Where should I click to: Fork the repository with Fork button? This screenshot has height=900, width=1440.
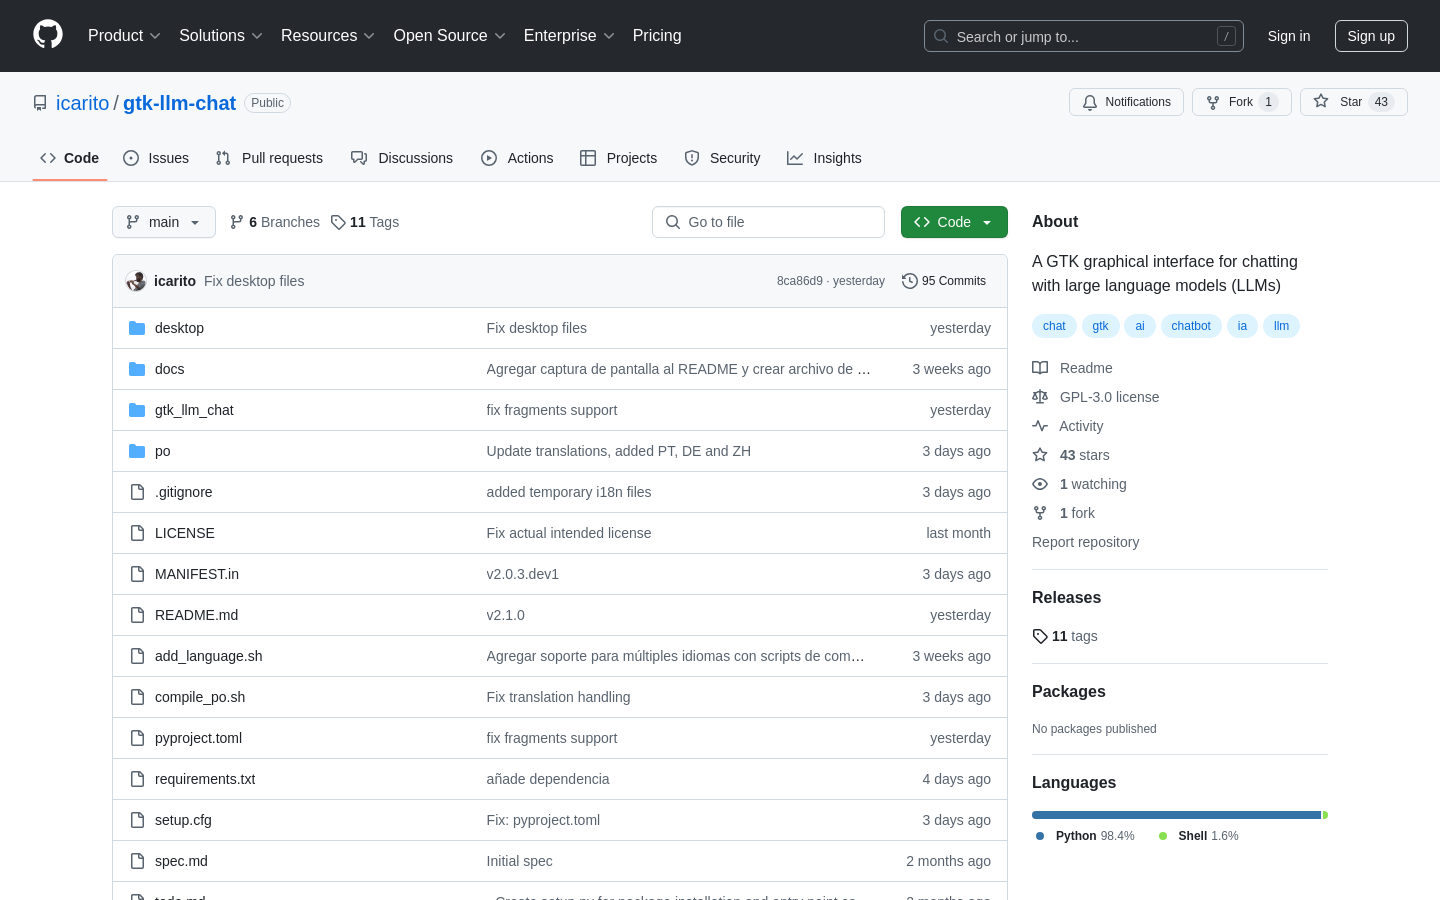pos(1242,102)
